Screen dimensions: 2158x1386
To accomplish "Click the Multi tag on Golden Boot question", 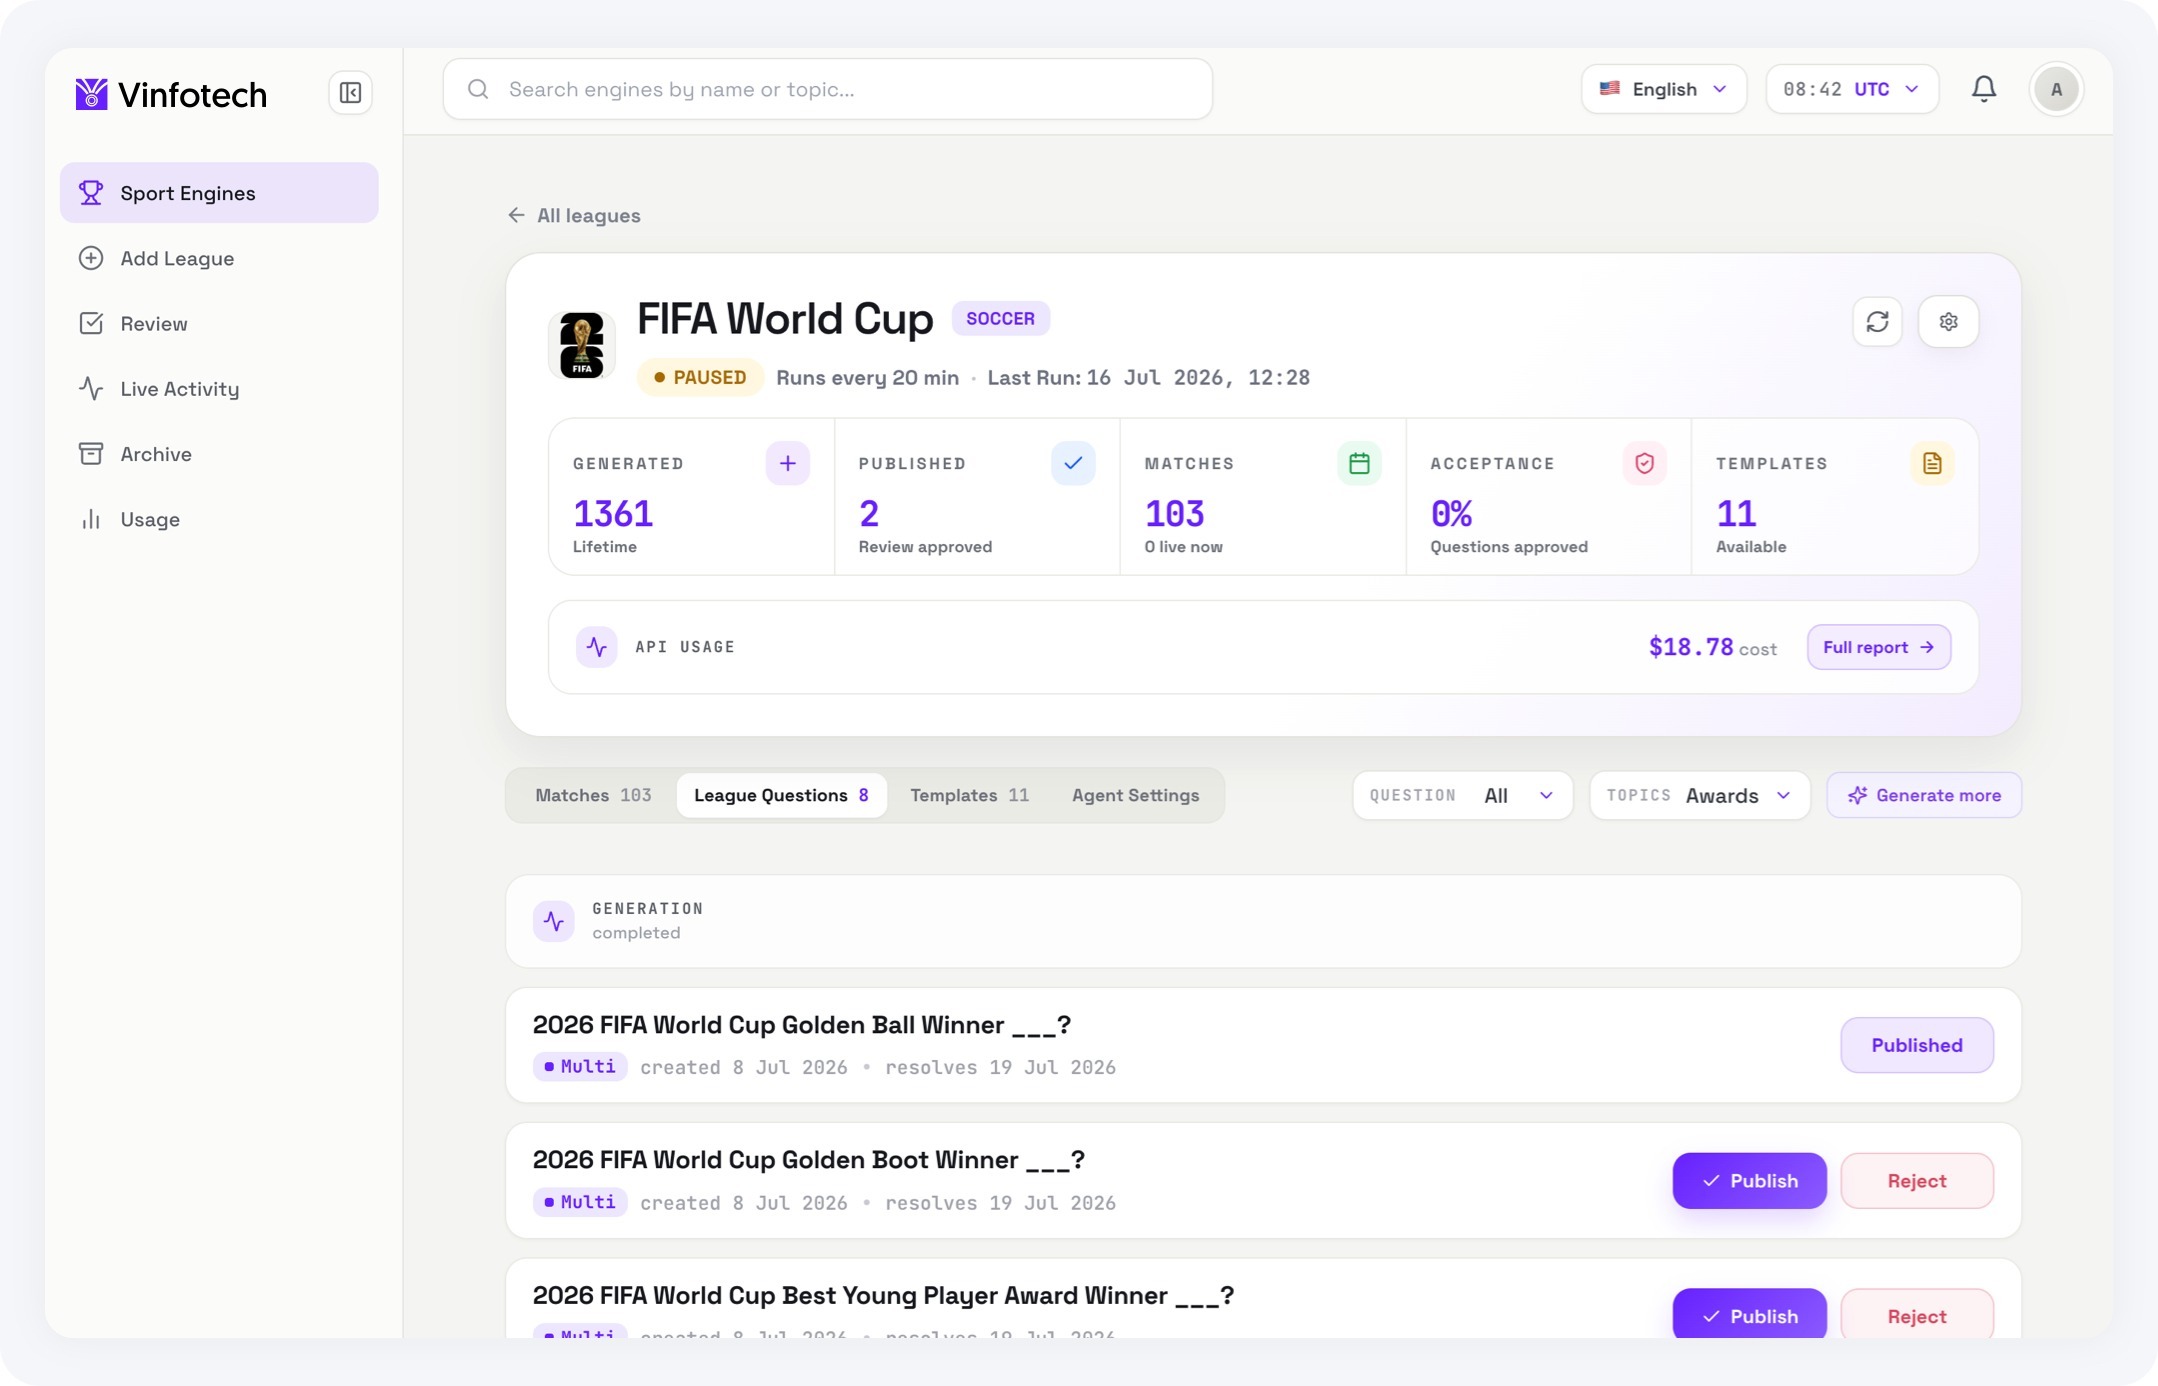I will (x=580, y=1202).
